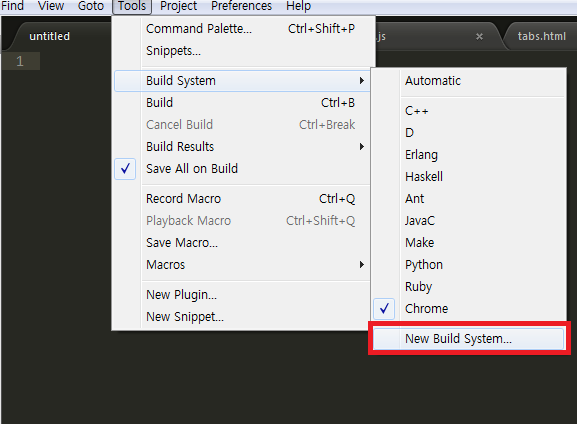Open the Find menu

(12, 6)
